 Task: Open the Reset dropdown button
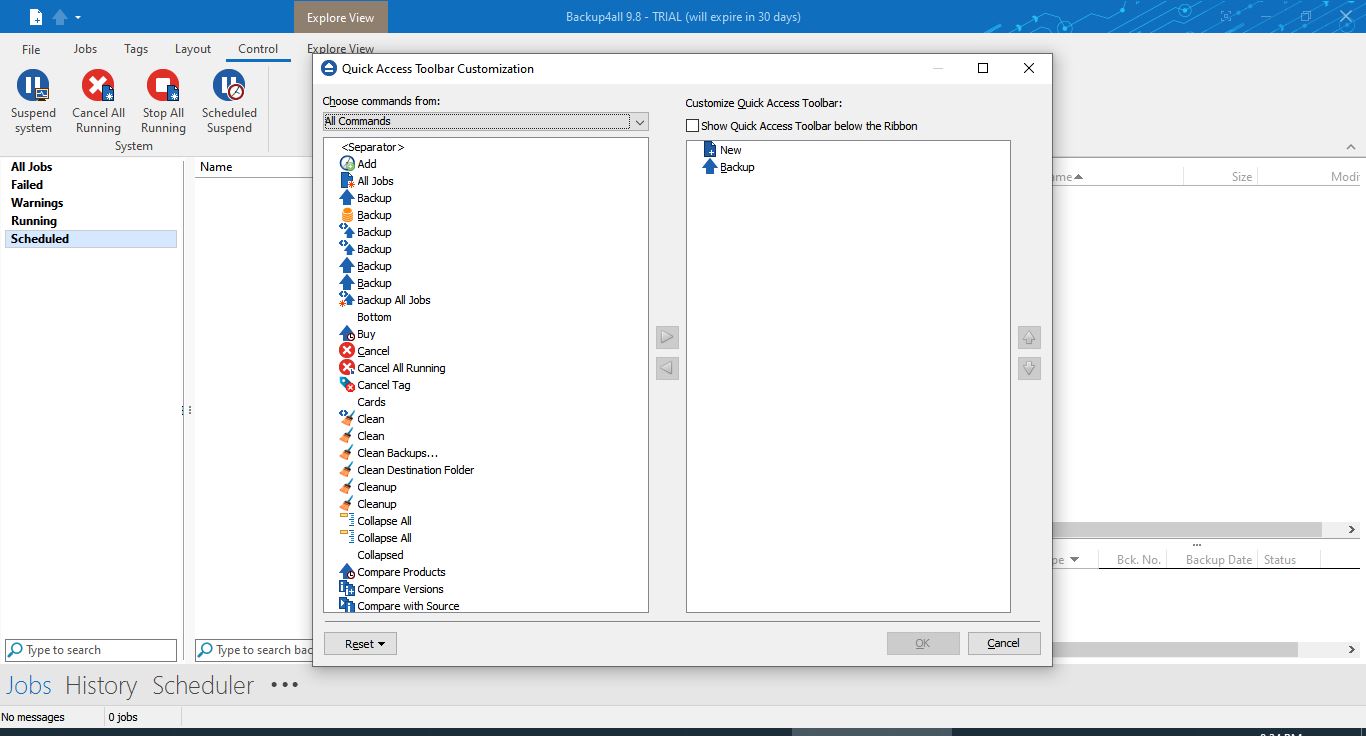(360, 644)
